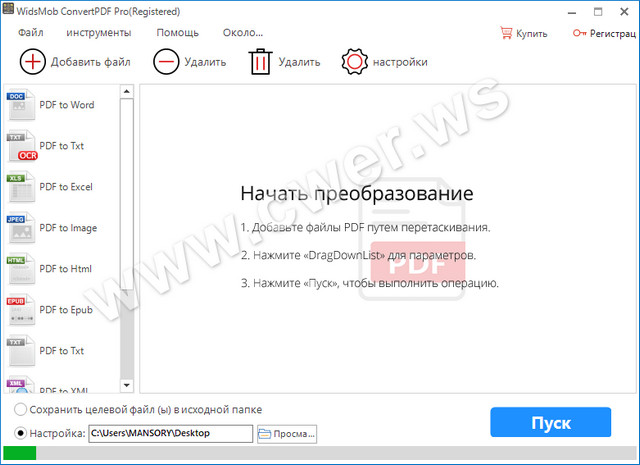The width and height of the screenshot is (640, 465).
Task: Select the DOC icon for PDF to Word
Action: pos(20,105)
